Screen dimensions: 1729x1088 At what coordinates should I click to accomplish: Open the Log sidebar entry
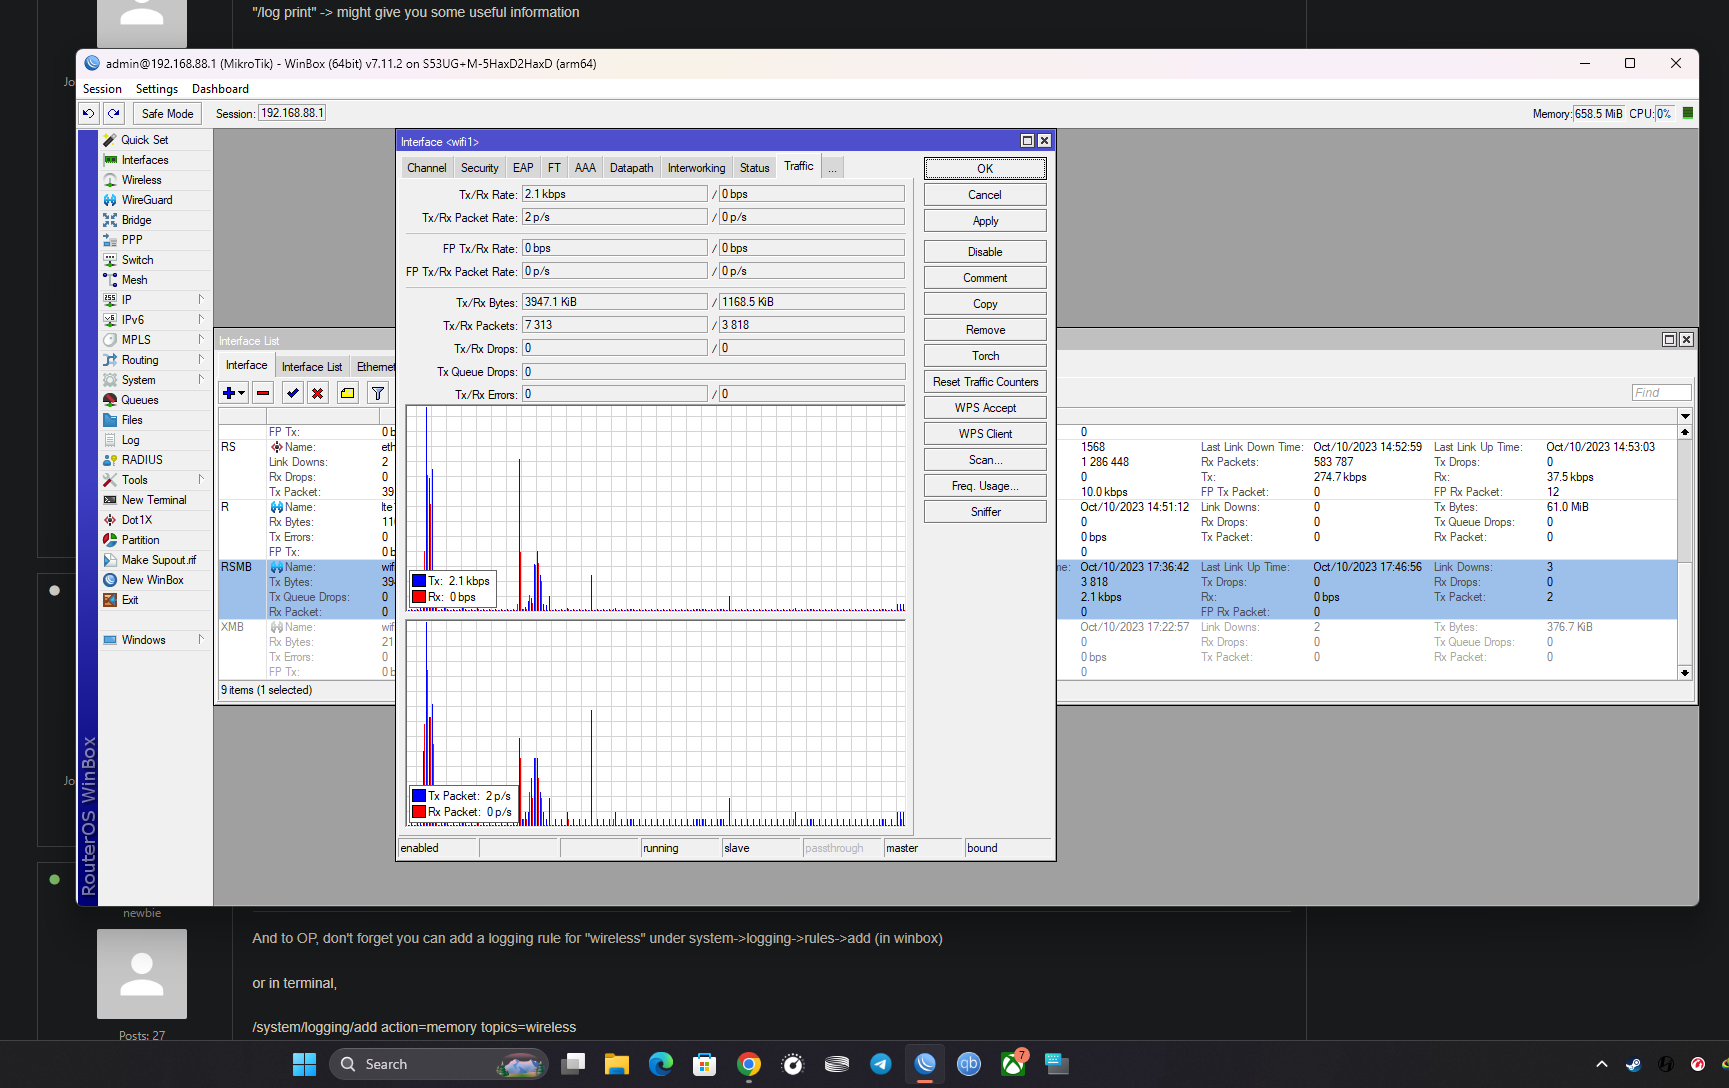pos(131,440)
